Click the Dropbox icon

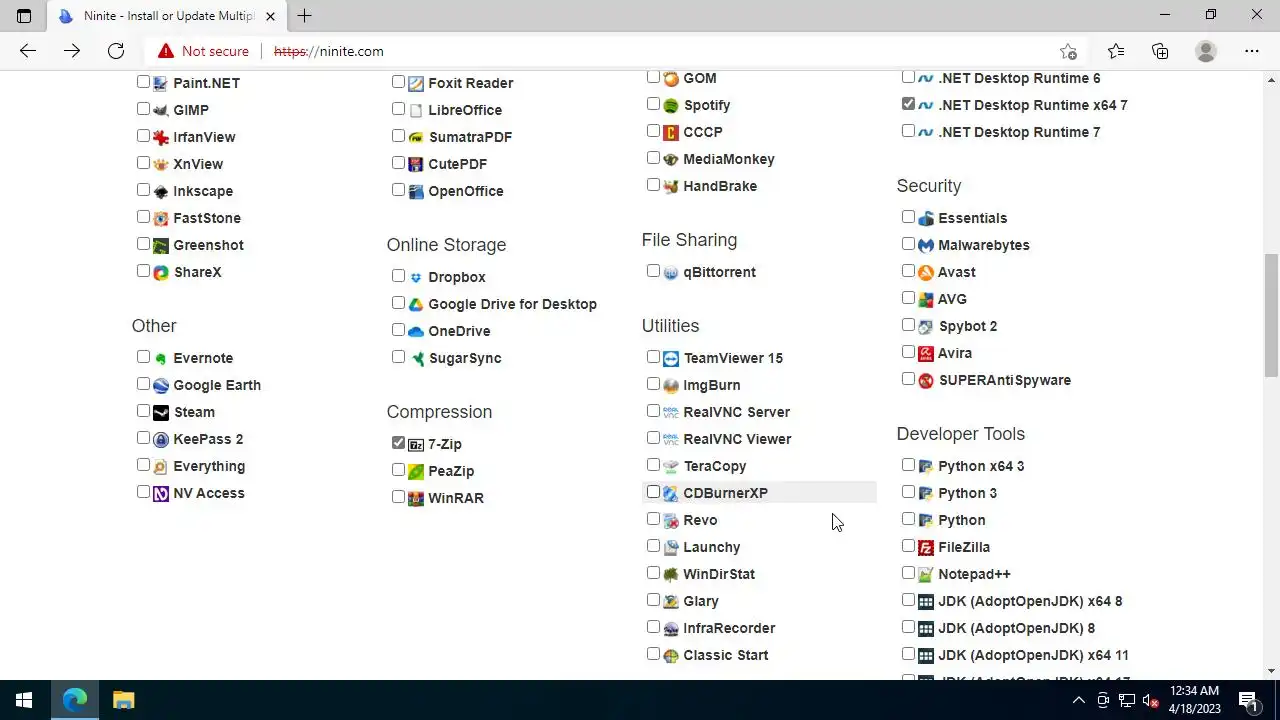point(415,277)
